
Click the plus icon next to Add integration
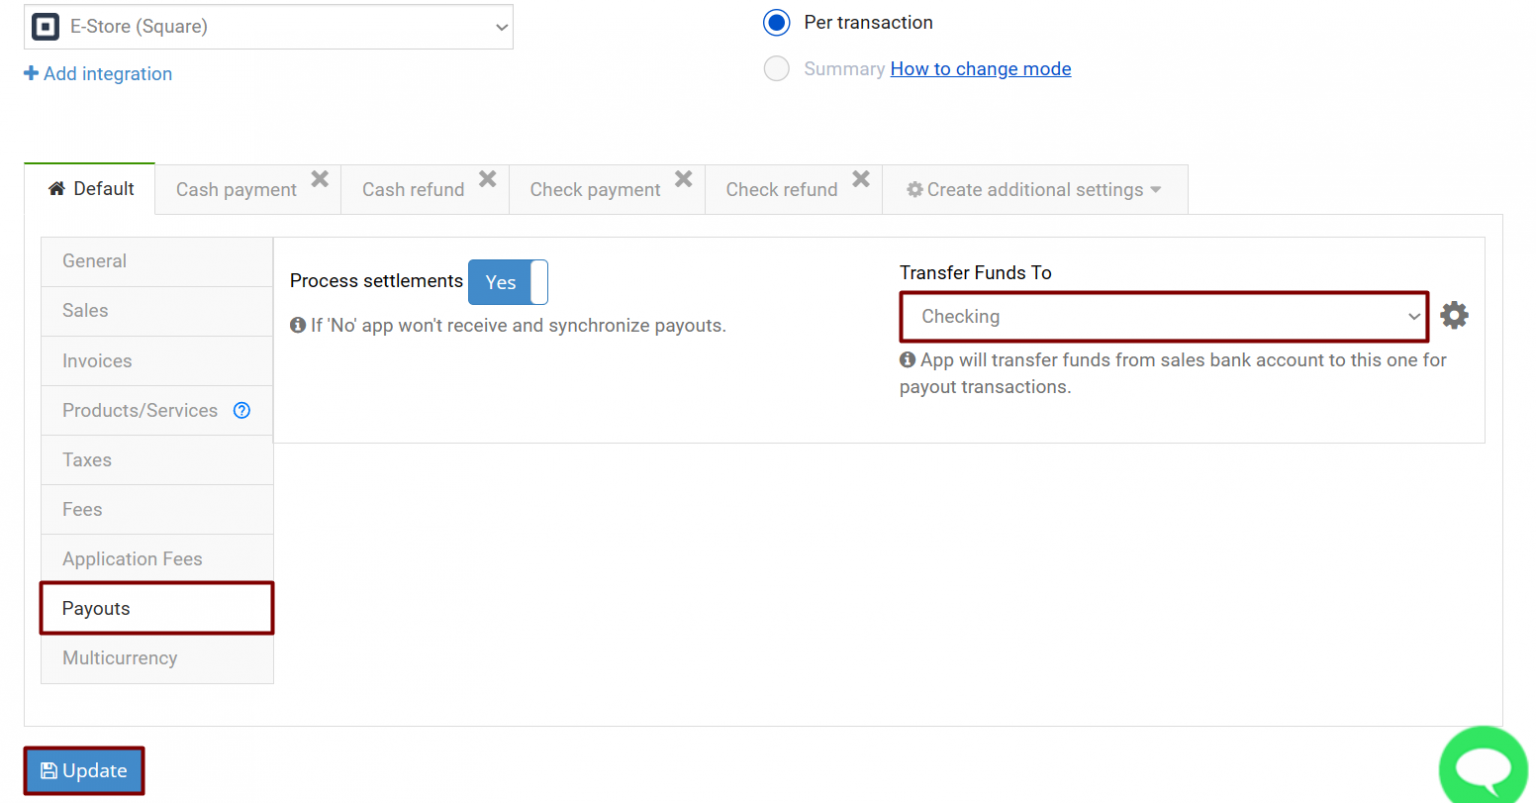tap(29, 73)
